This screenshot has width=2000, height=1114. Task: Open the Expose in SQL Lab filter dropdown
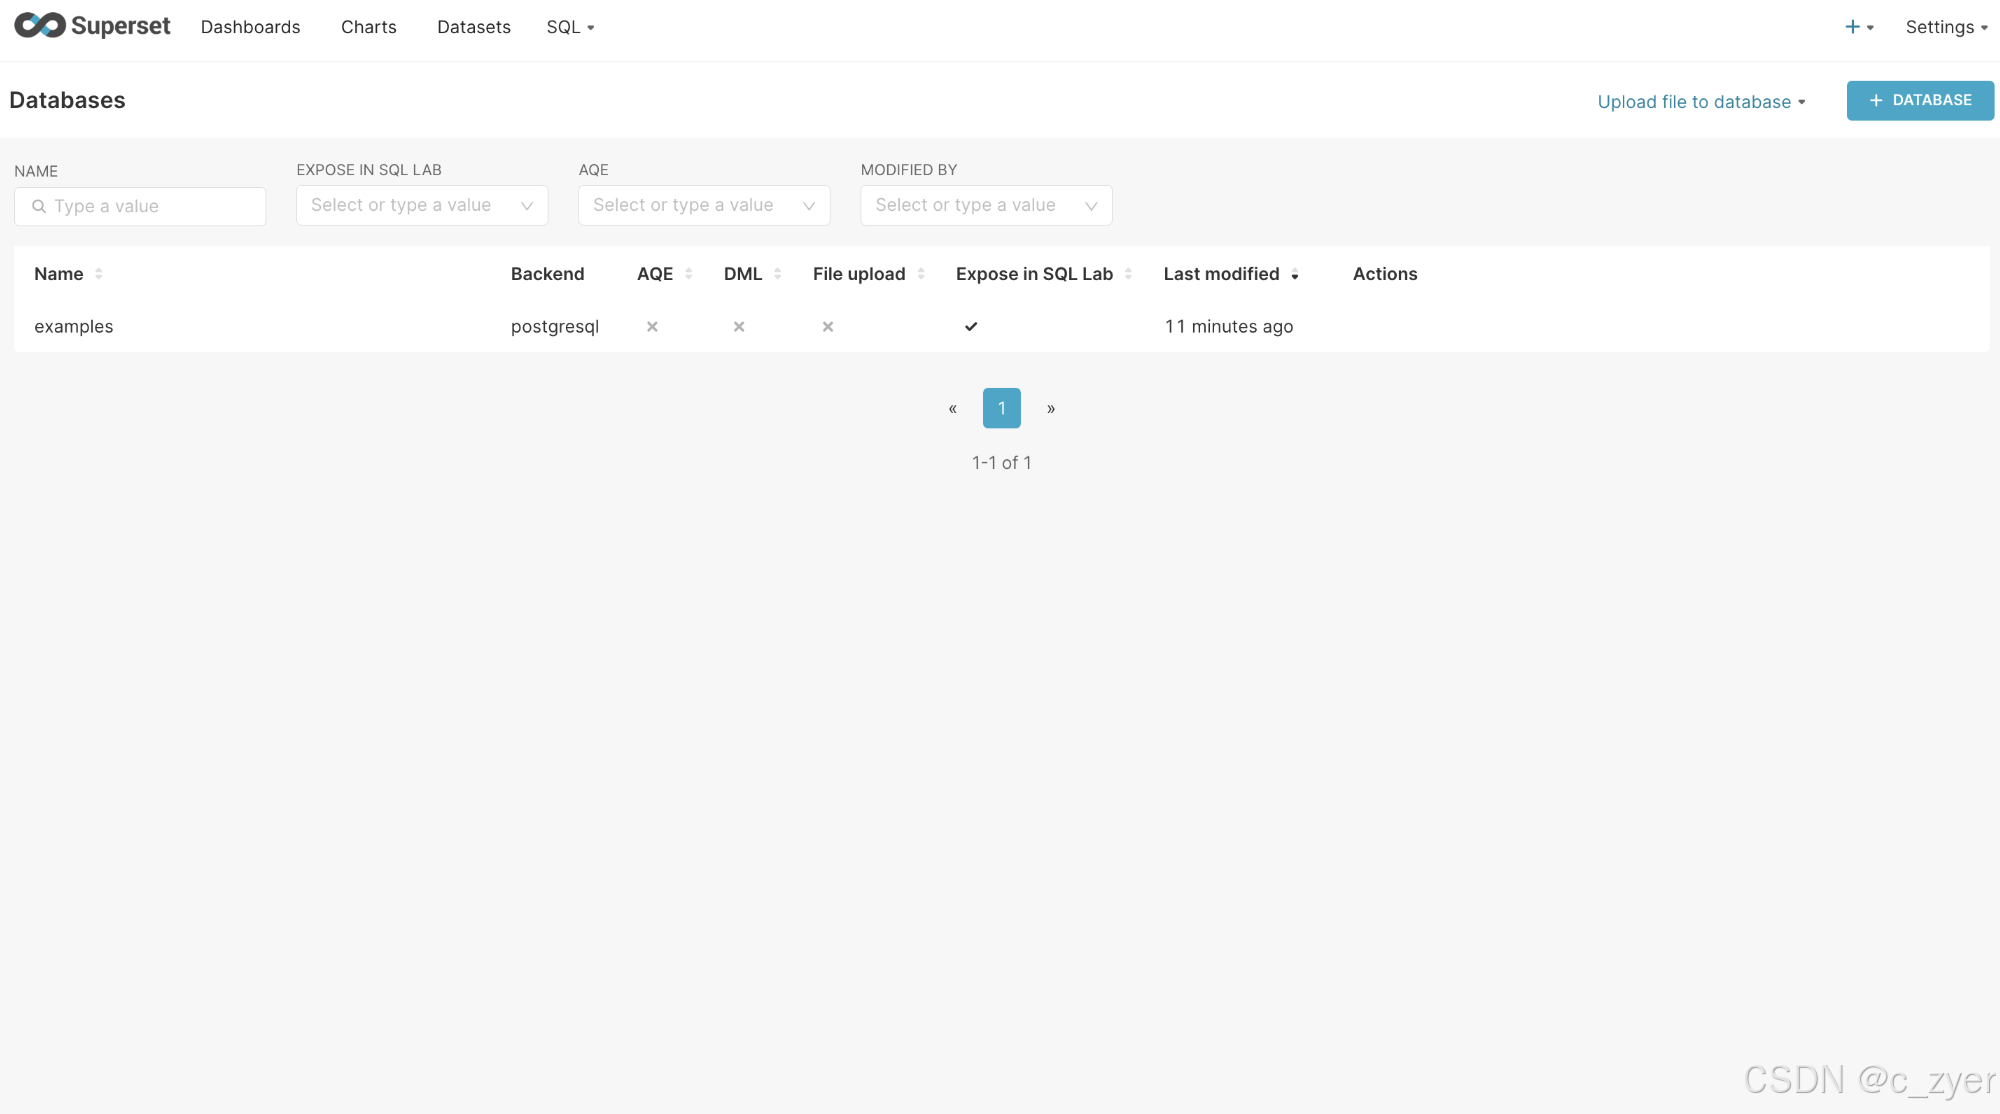(422, 205)
